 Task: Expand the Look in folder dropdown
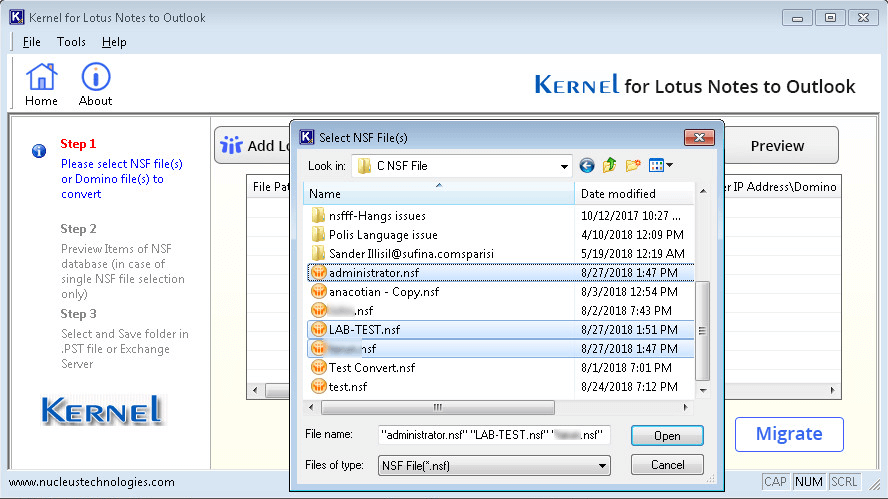point(564,166)
